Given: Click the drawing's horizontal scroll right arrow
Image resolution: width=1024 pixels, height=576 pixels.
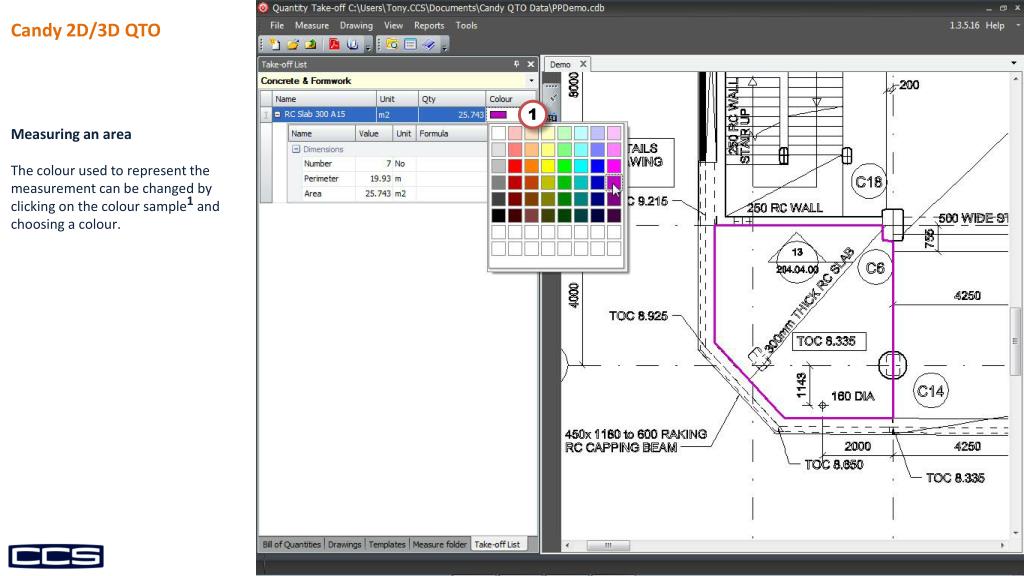Looking at the screenshot, I should pyautogui.click(x=1002, y=545).
